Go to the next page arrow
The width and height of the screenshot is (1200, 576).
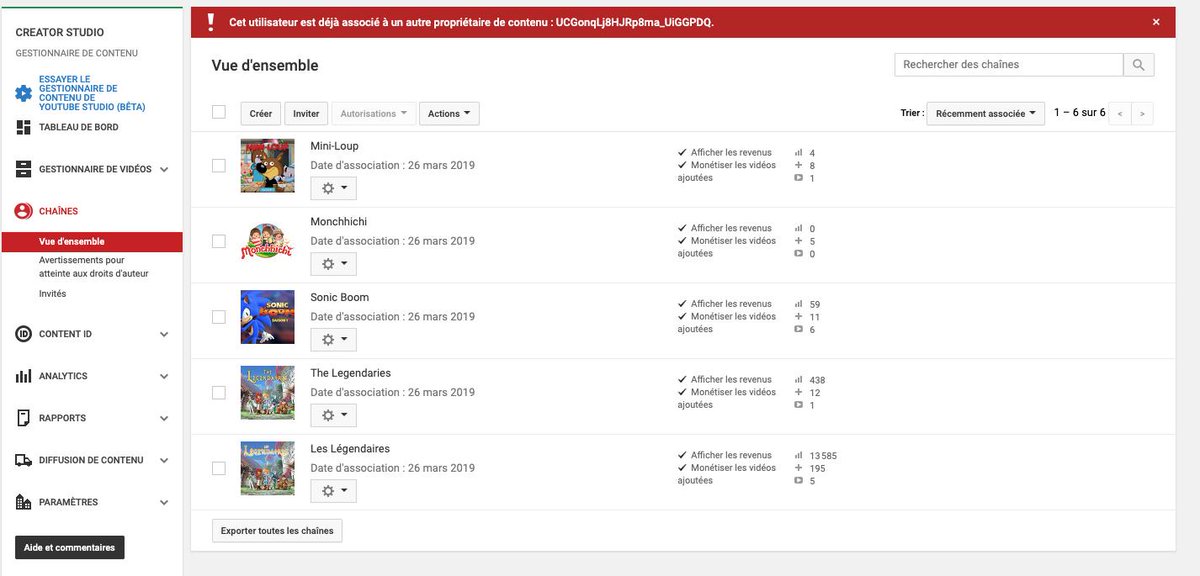point(1142,114)
